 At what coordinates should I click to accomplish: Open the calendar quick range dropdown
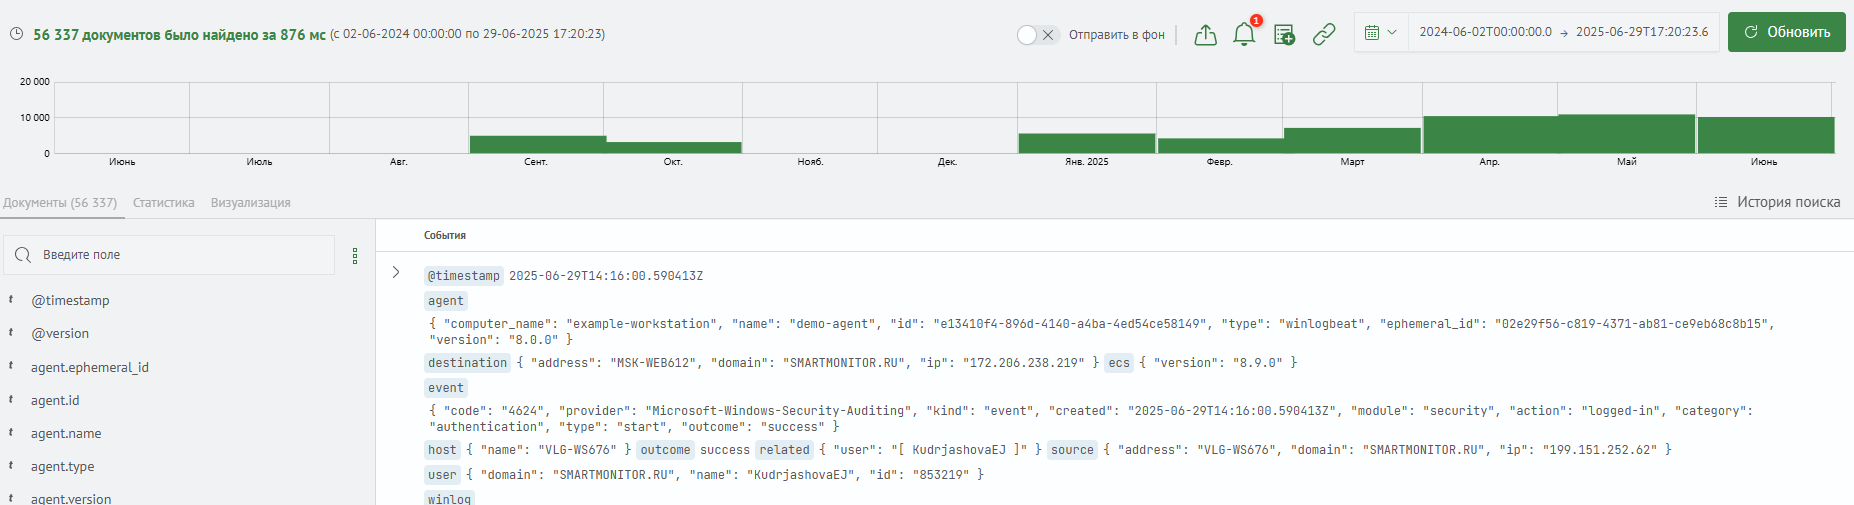coord(1381,32)
